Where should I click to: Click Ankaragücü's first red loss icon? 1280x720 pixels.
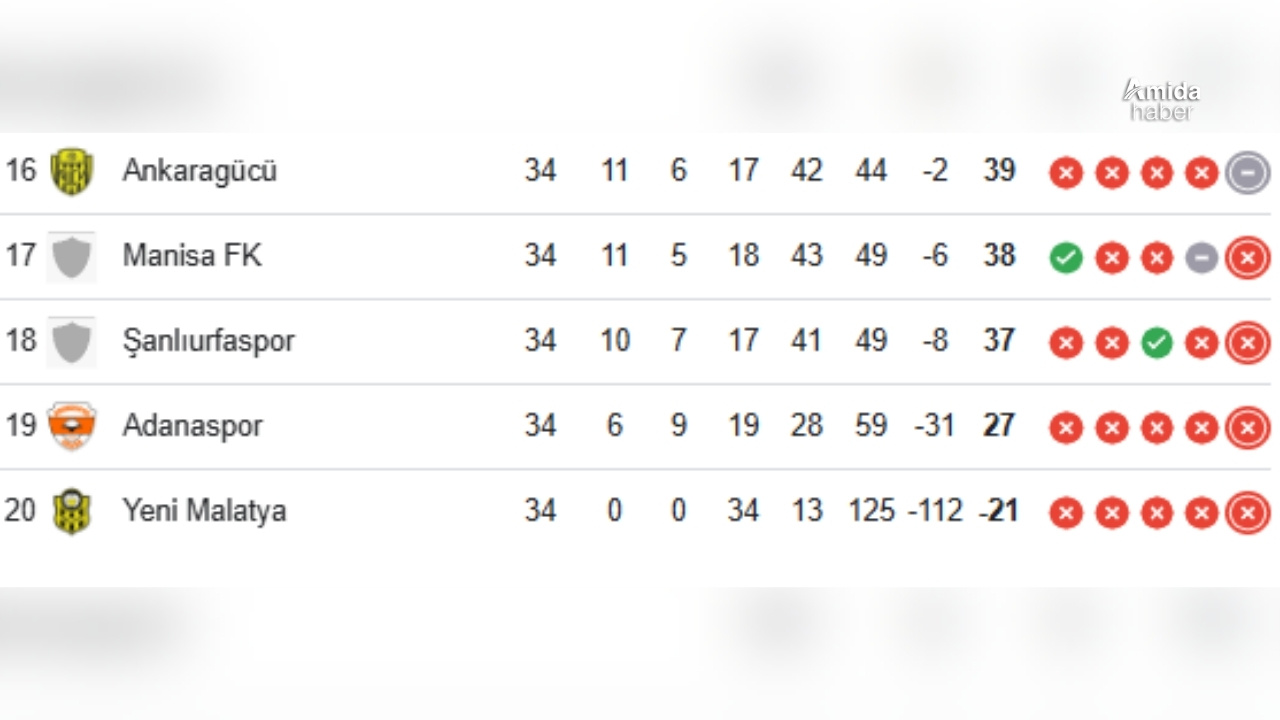[x=1066, y=174]
